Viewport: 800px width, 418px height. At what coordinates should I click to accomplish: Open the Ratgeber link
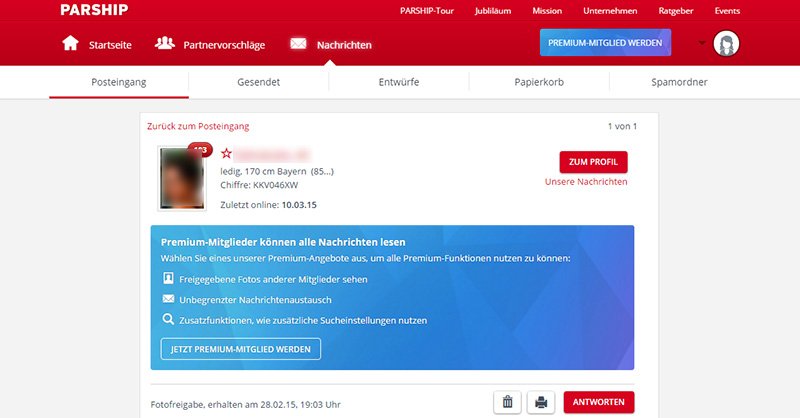676,11
